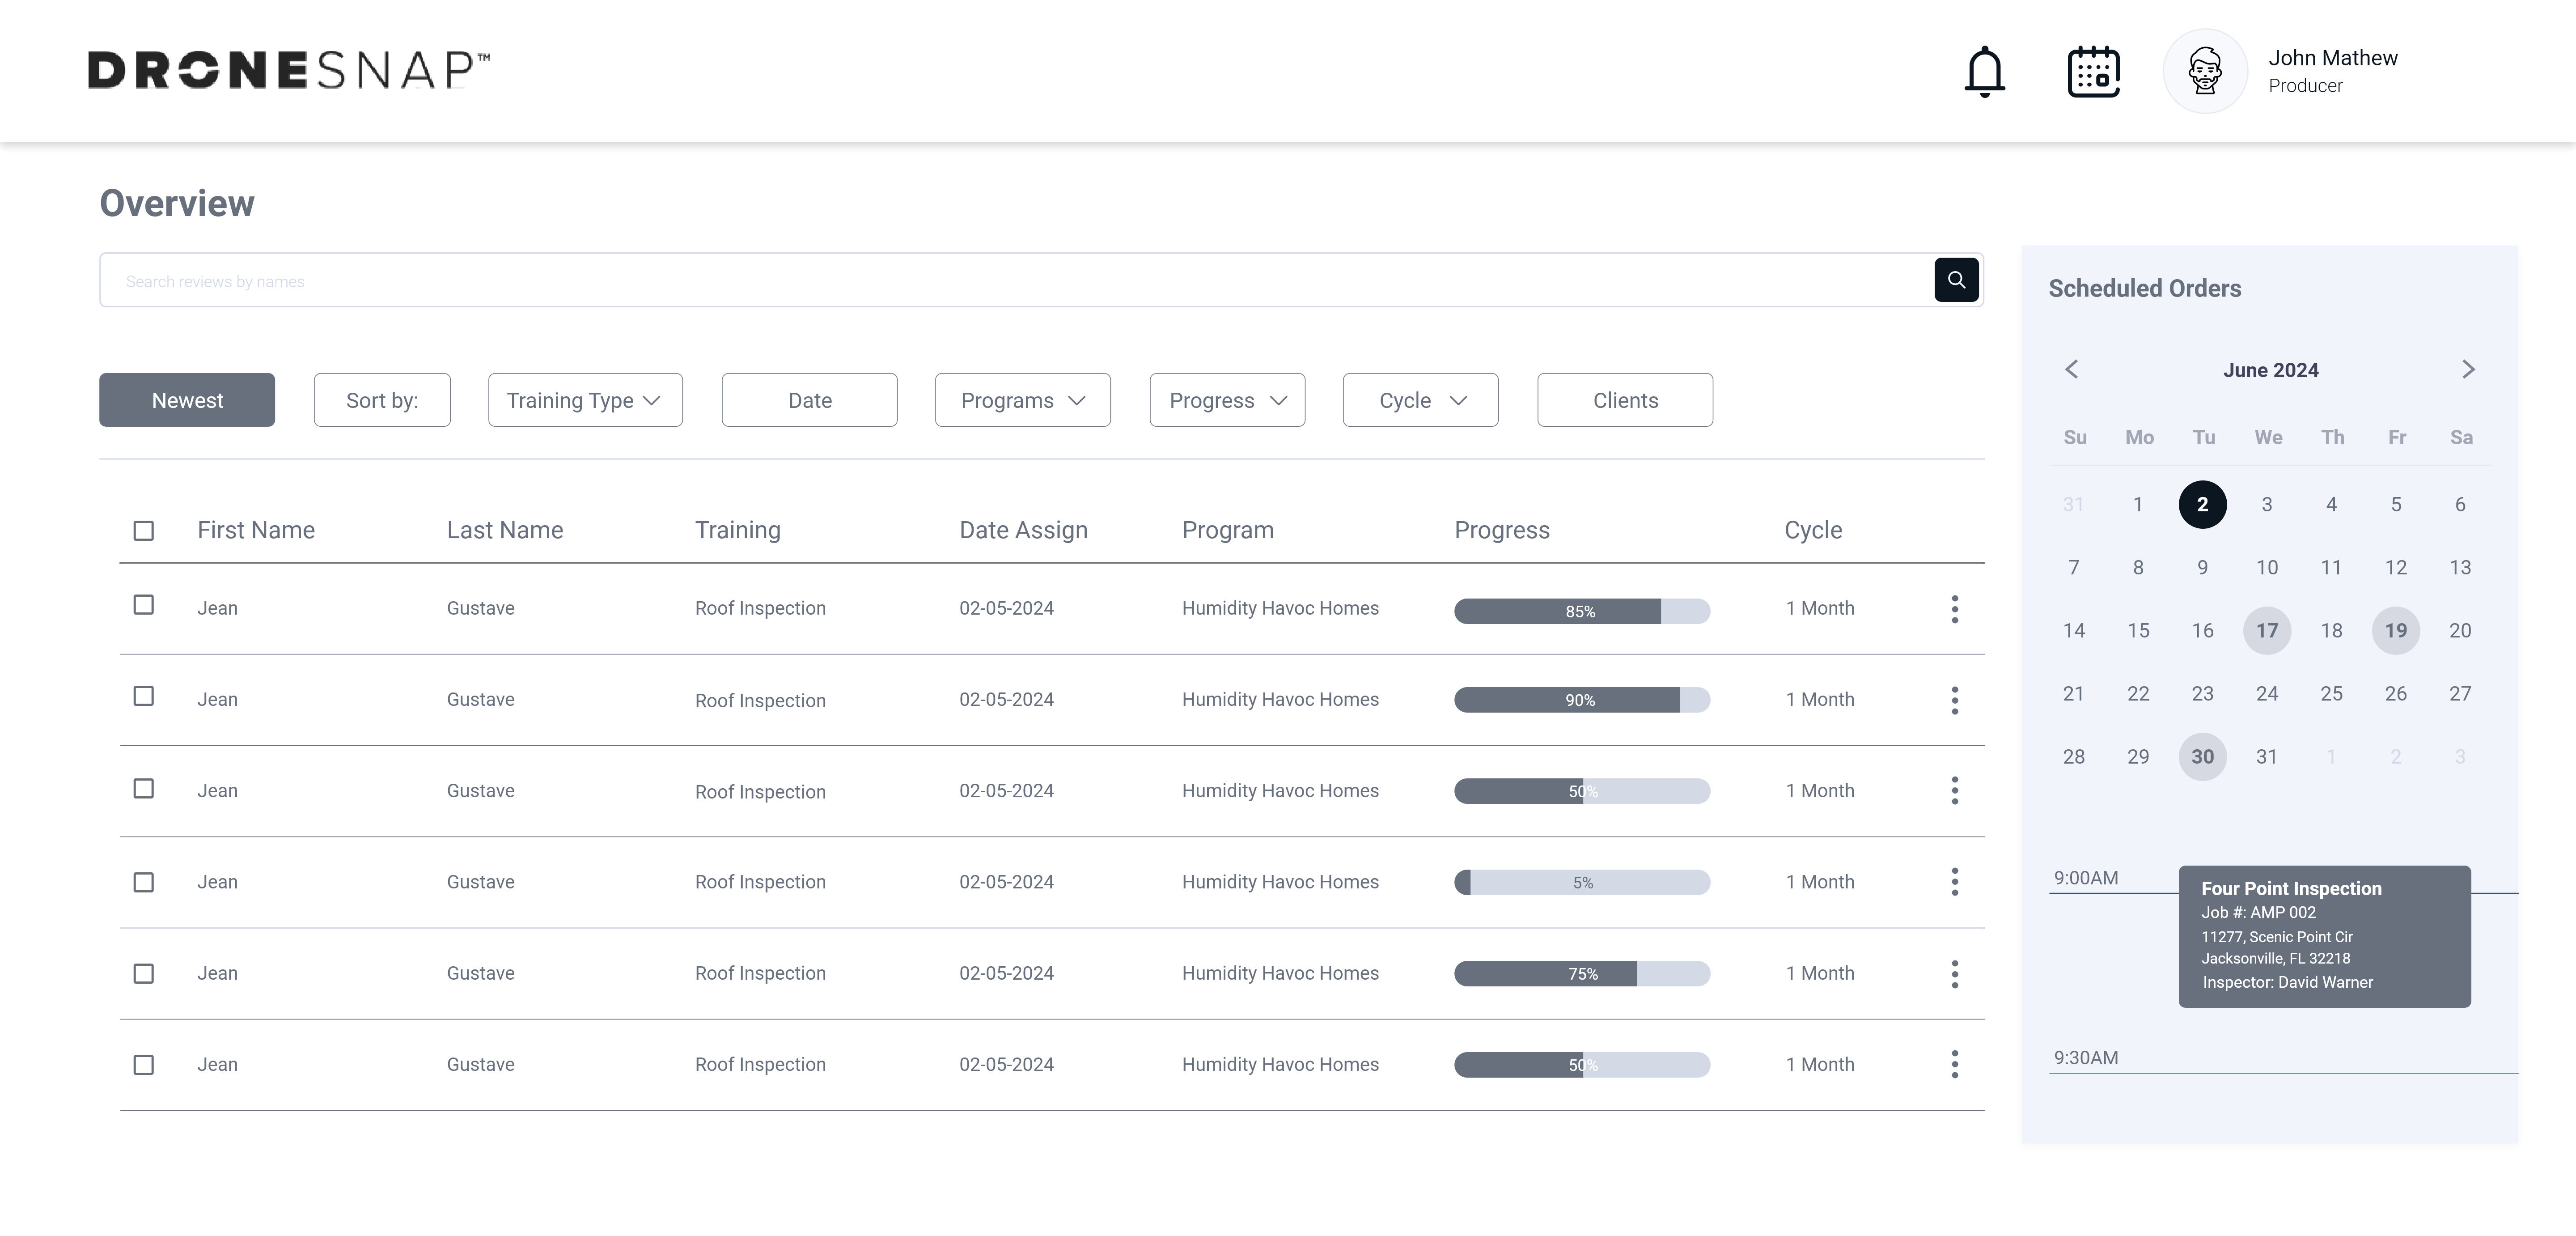Click the 9:30AM time slot label
The image size is (2576, 1236).
click(2086, 1057)
